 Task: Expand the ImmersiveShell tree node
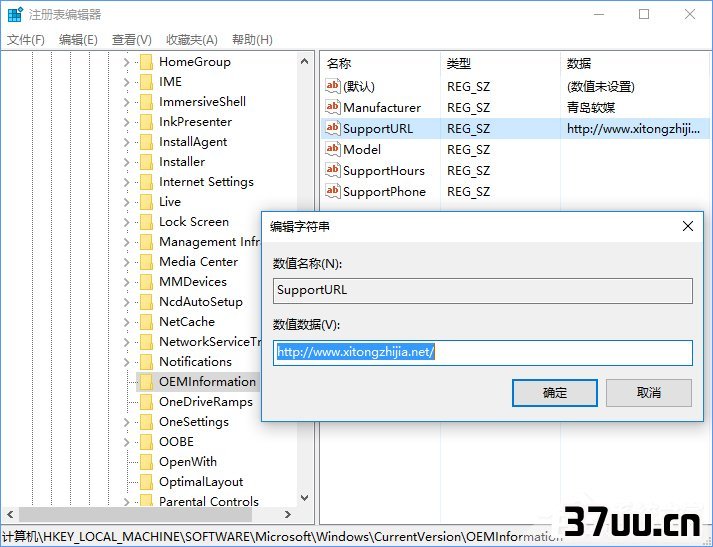[x=127, y=102]
